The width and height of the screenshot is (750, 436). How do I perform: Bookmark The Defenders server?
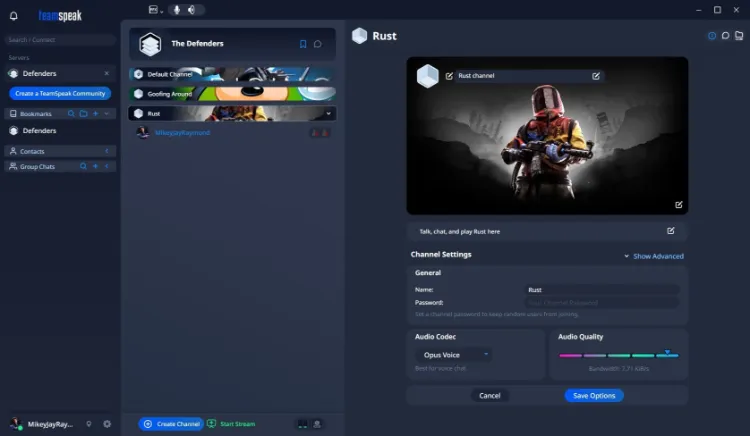[303, 44]
